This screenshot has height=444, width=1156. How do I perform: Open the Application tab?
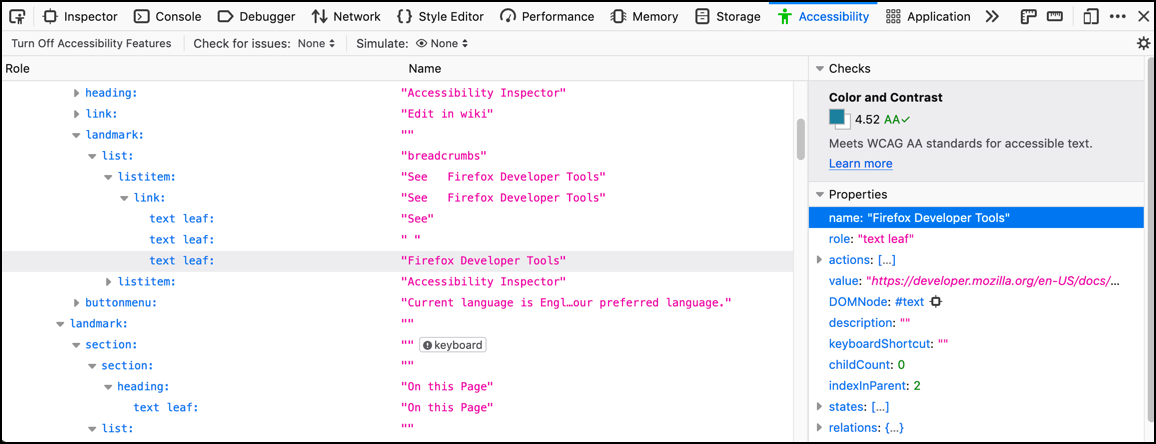pyautogui.click(x=928, y=16)
